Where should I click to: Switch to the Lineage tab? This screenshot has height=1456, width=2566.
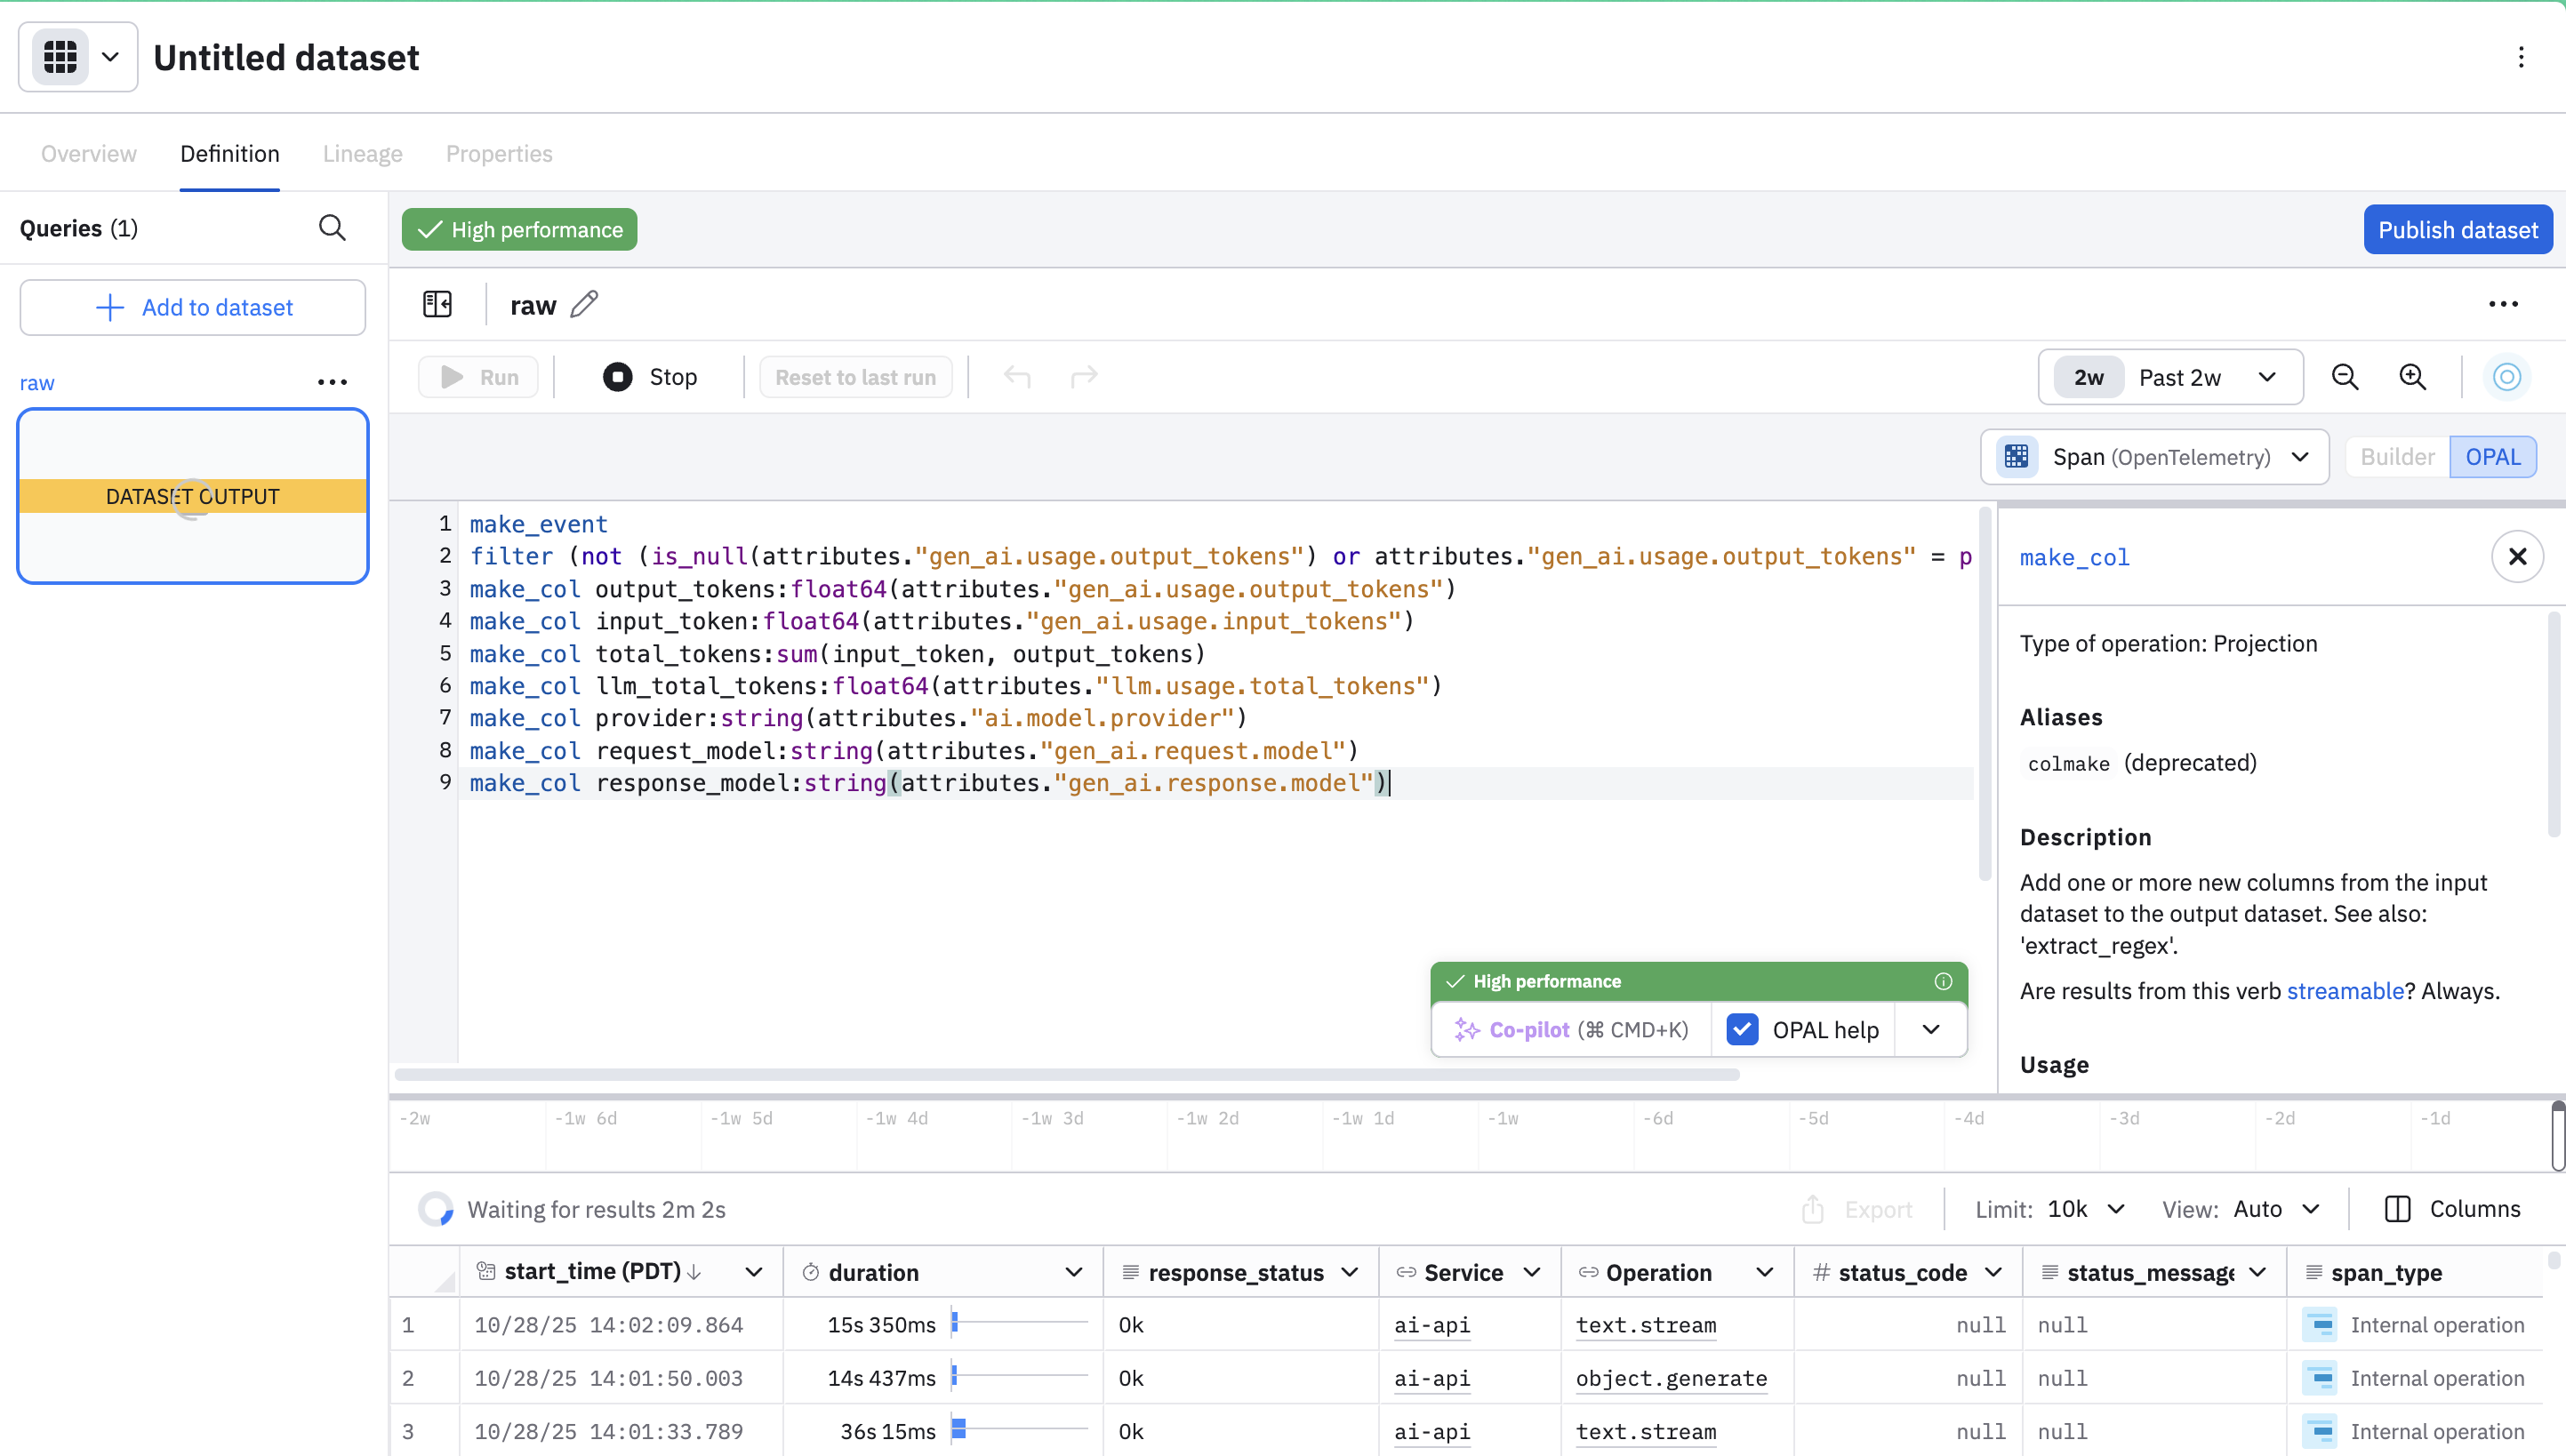(x=362, y=153)
